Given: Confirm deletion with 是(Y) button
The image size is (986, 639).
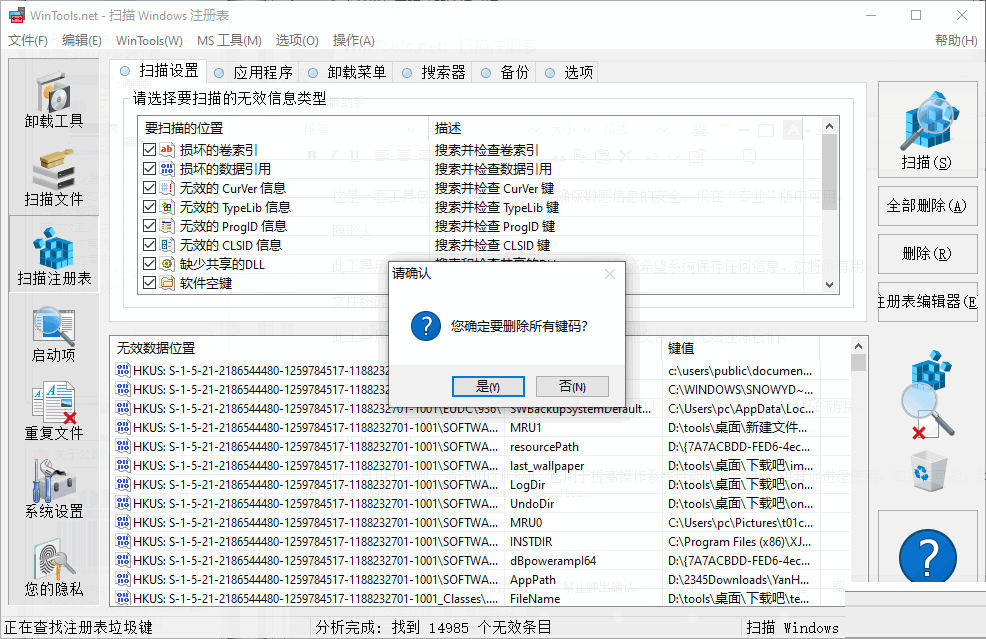Looking at the screenshot, I should [488, 386].
